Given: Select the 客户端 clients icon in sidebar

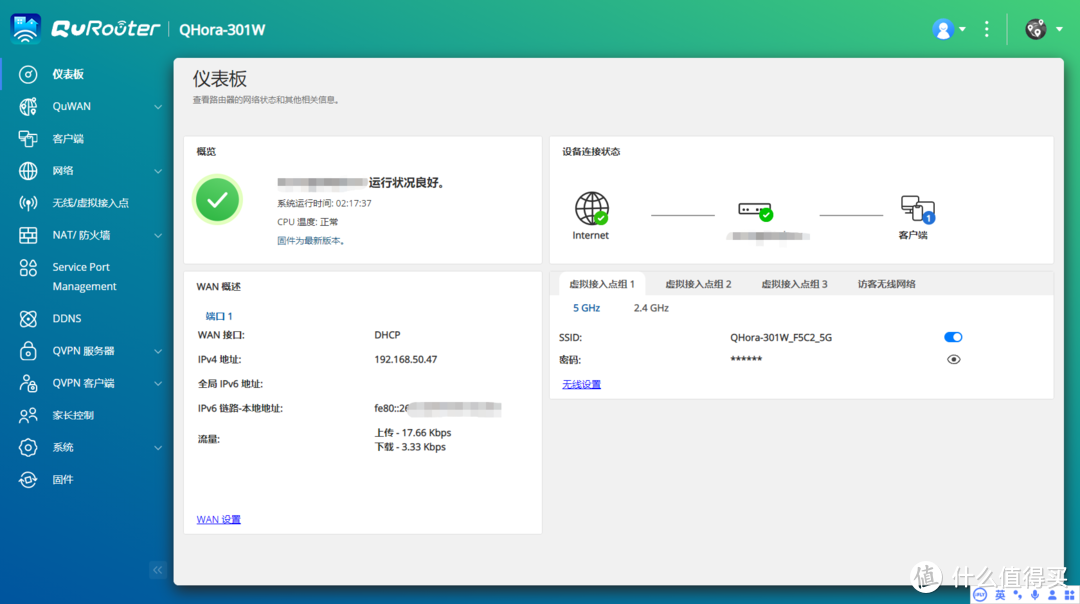Looking at the screenshot, I should tap(27, 138).
